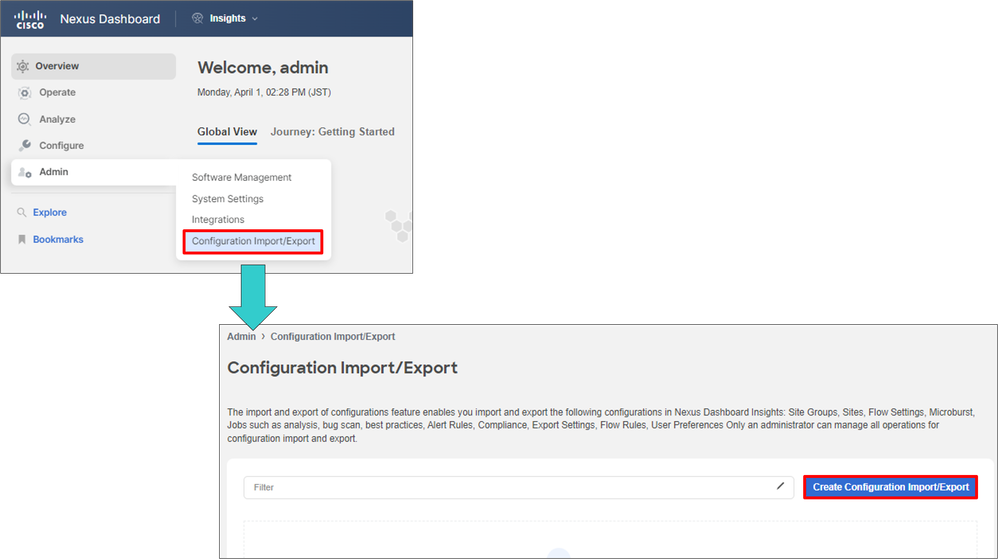The image size is (998, 559).
Task: Switch to the Global View tab
Action: (x=227, y=132)
